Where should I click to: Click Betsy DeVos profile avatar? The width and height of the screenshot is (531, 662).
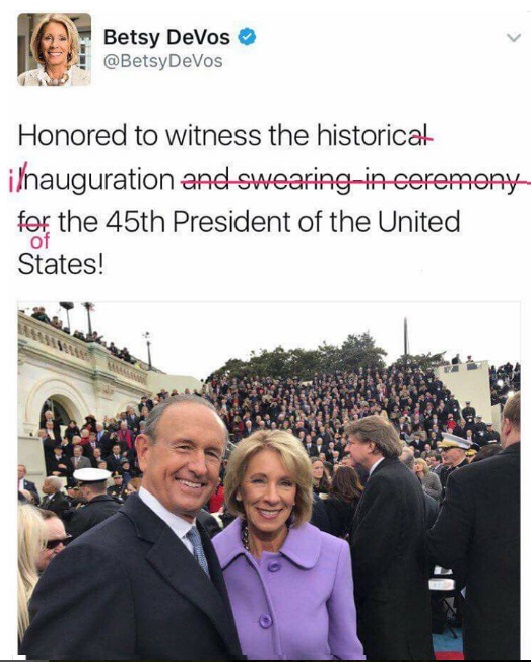pos(54,49)
